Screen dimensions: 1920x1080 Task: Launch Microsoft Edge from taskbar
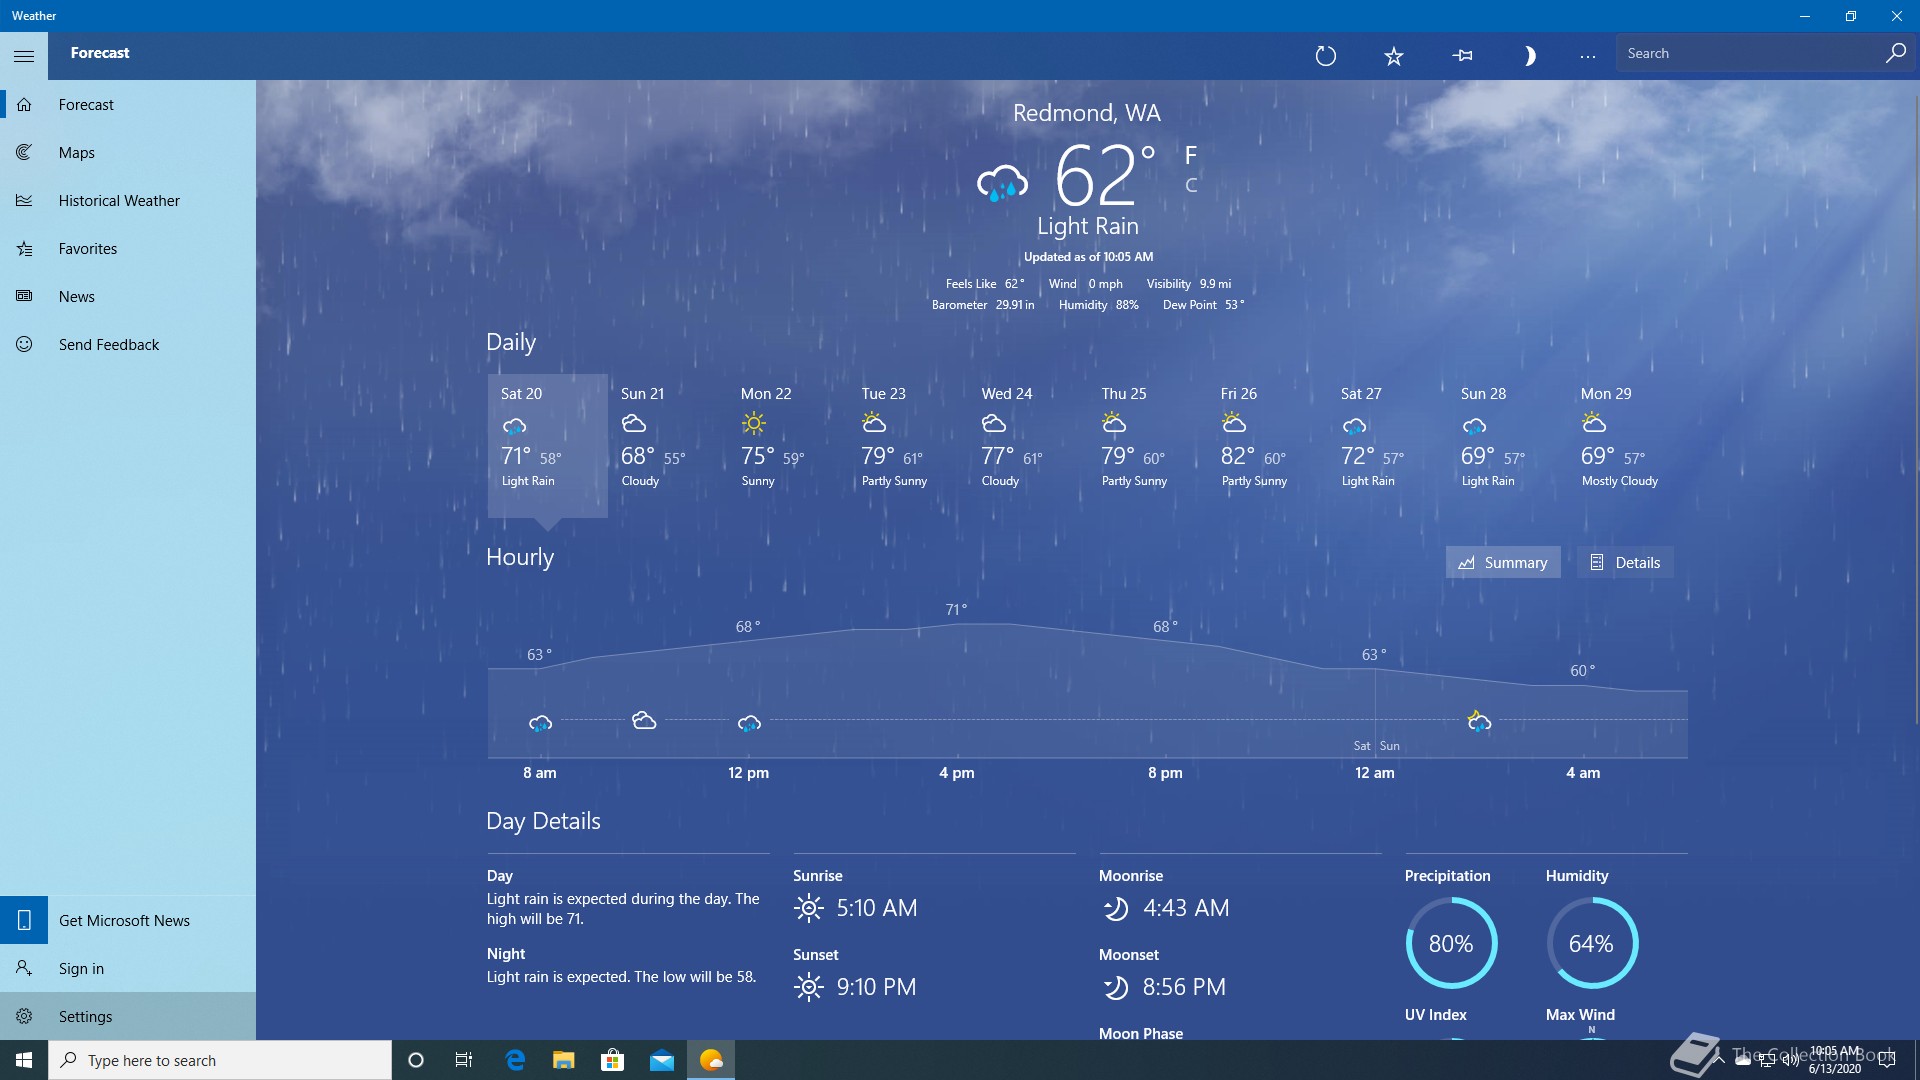tap(515, 1060)
